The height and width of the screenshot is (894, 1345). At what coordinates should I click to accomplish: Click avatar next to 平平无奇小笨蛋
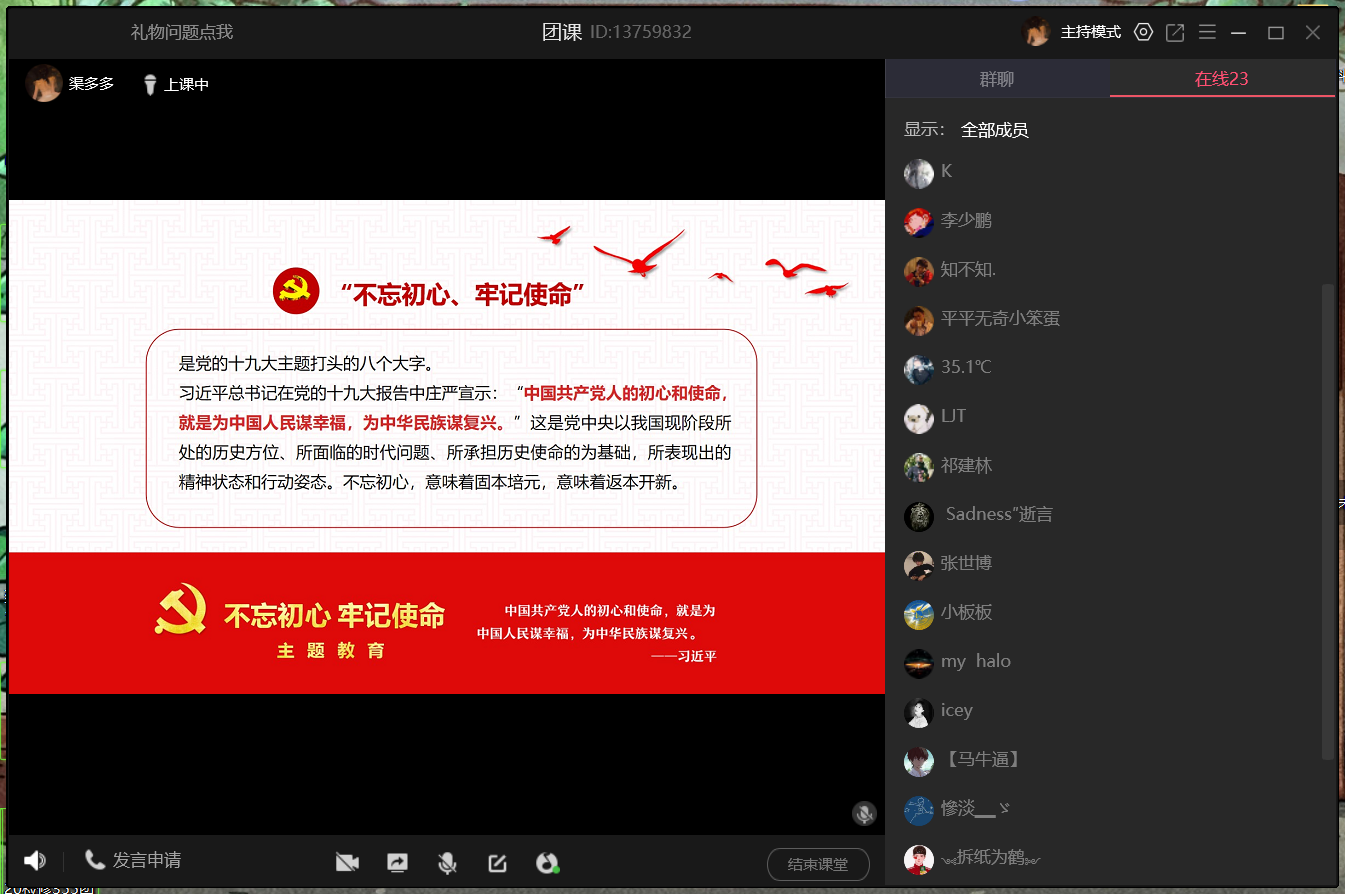pyautogui.click(x=919, y=320)
